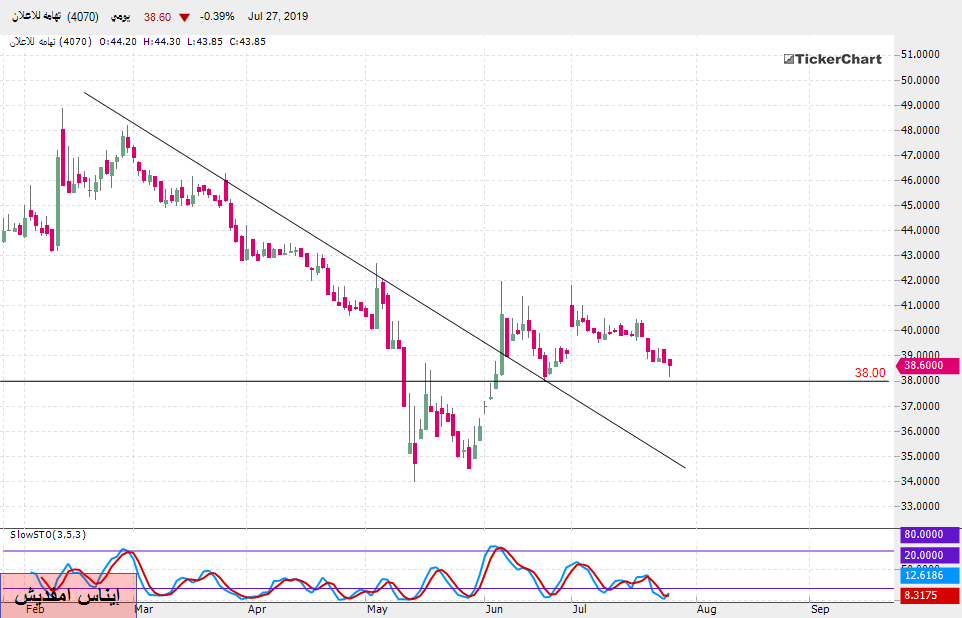Select the SlowSTO(3,5,3) indicator label

(x=48, y=535)
